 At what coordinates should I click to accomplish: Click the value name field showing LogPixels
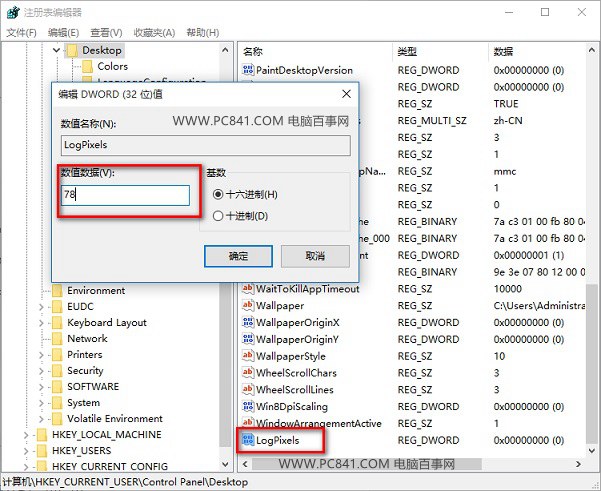coord(205,145)
